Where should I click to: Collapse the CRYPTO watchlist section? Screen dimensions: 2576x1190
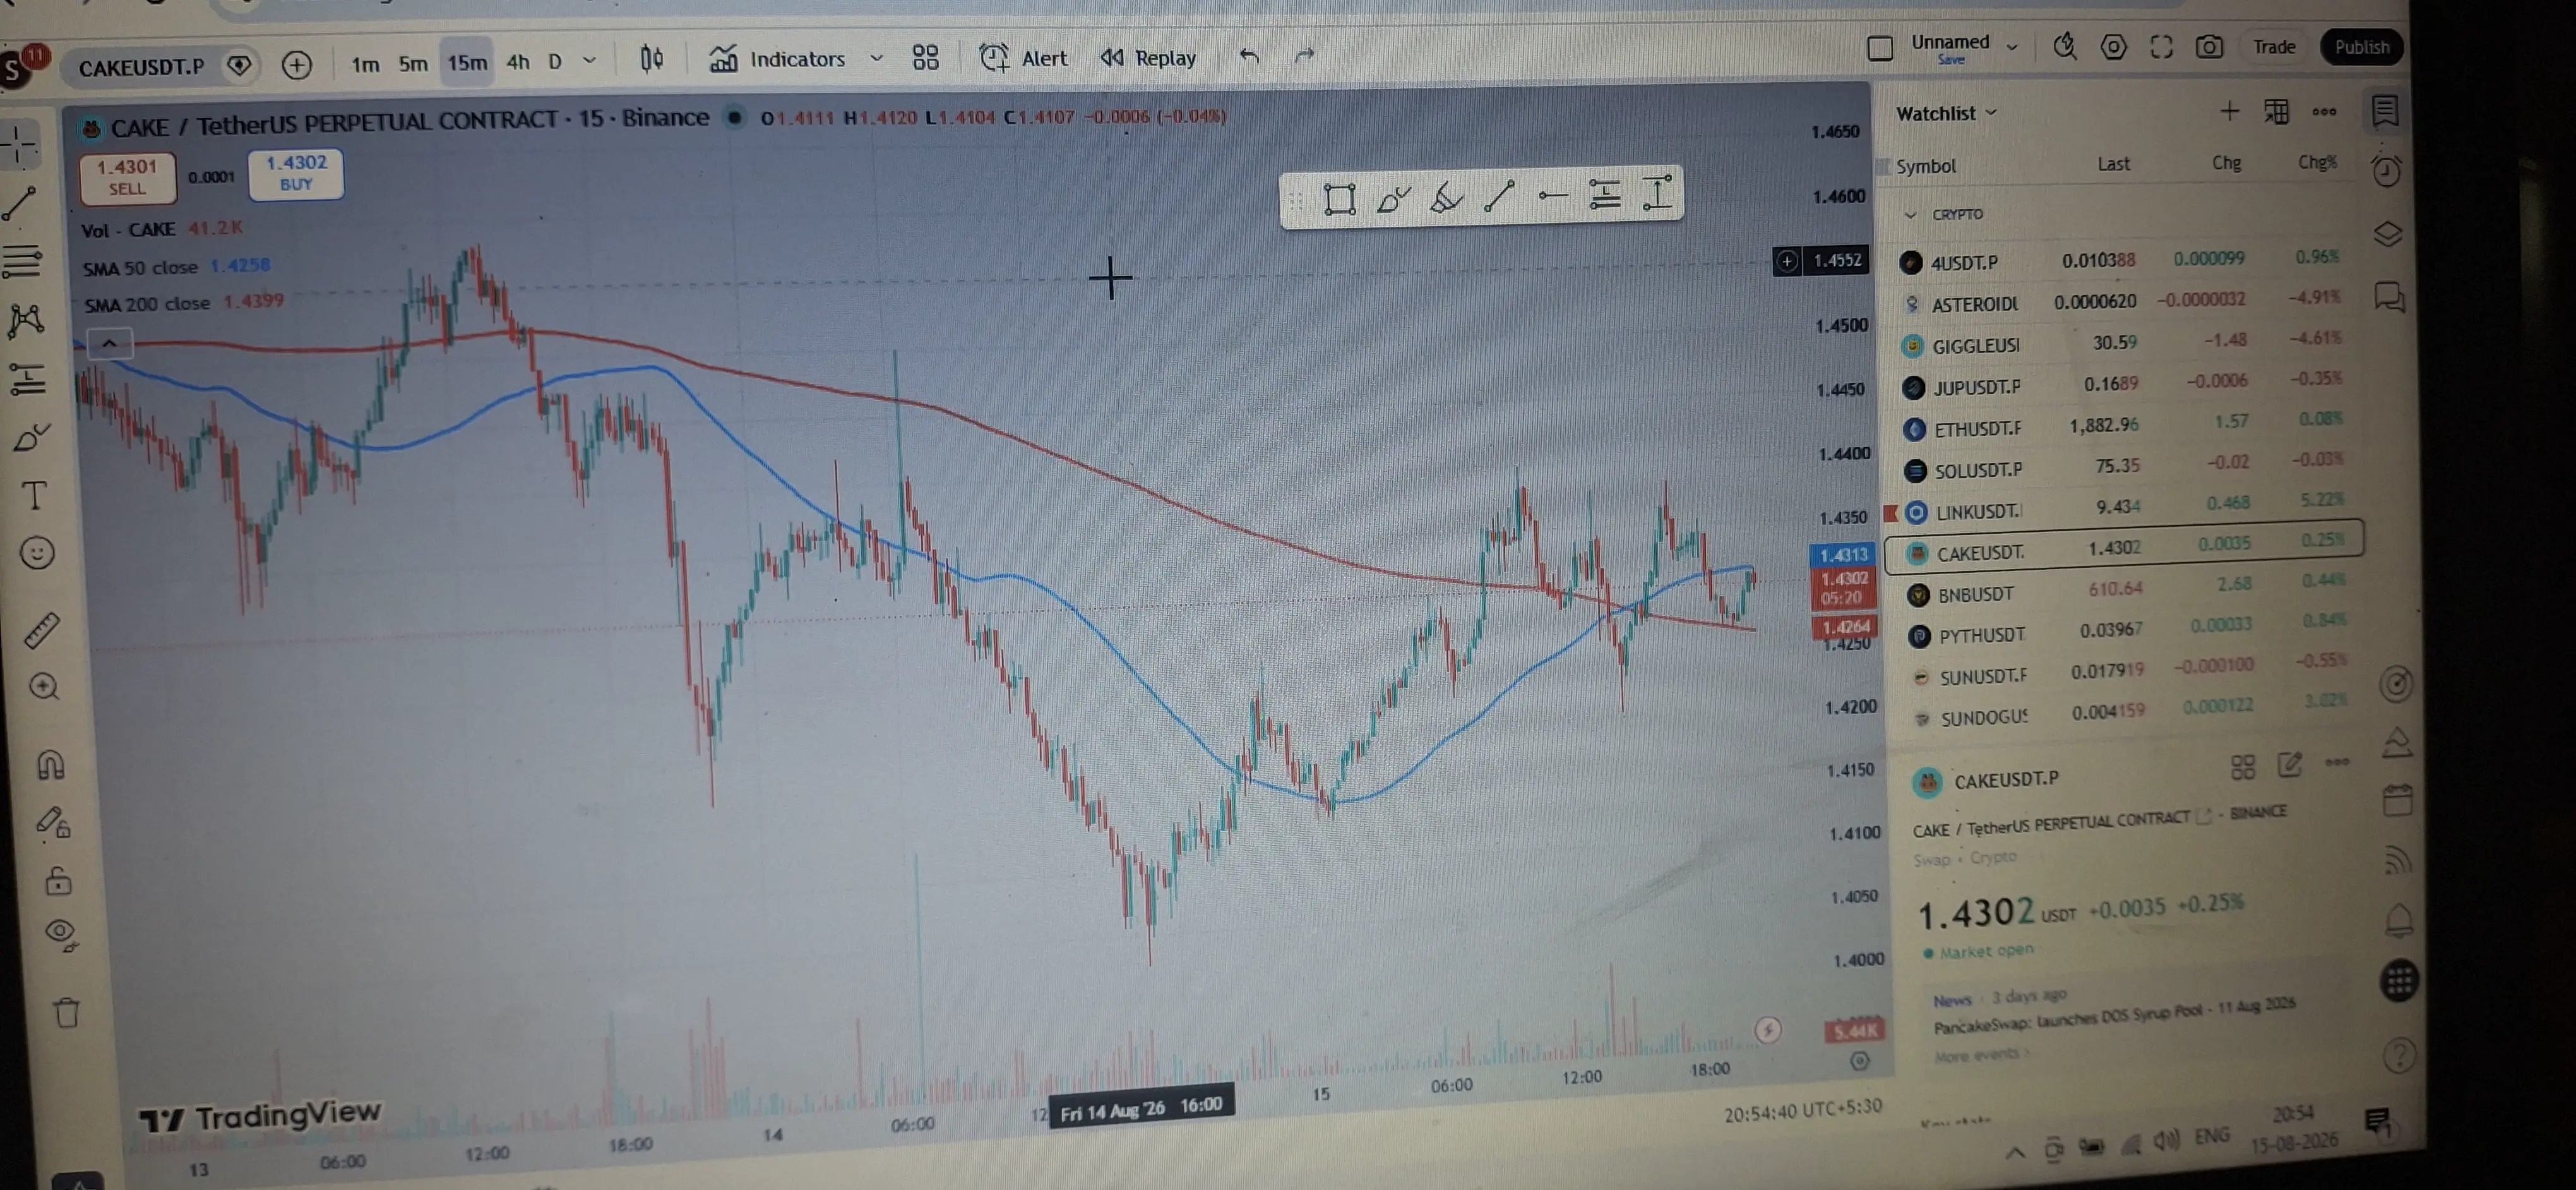coord(1910,214)
